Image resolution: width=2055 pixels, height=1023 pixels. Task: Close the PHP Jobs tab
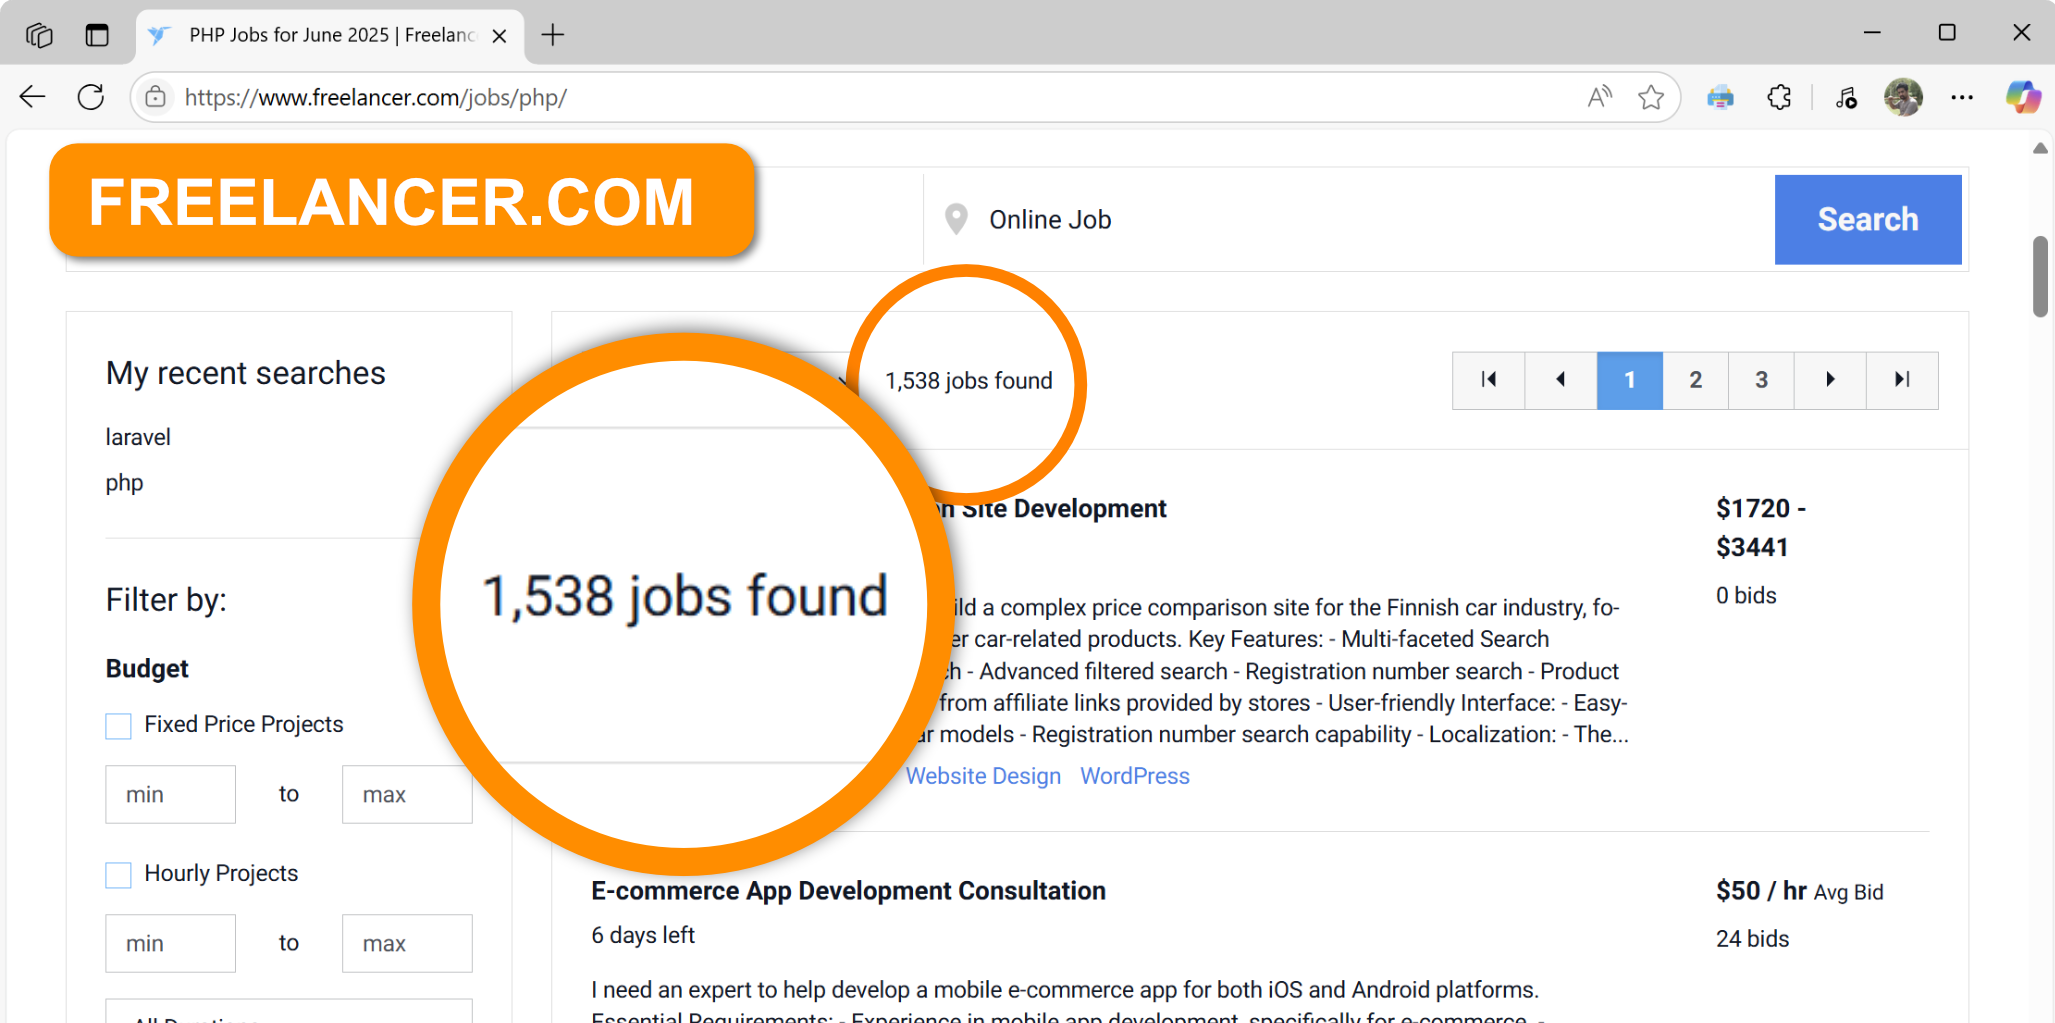coord(500,36)
